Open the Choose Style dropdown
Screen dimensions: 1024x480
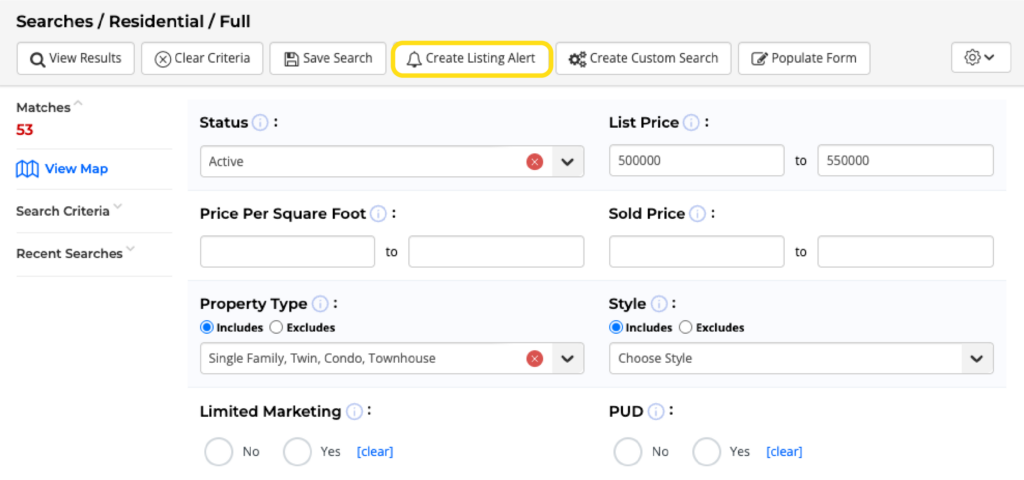[801, 359]
